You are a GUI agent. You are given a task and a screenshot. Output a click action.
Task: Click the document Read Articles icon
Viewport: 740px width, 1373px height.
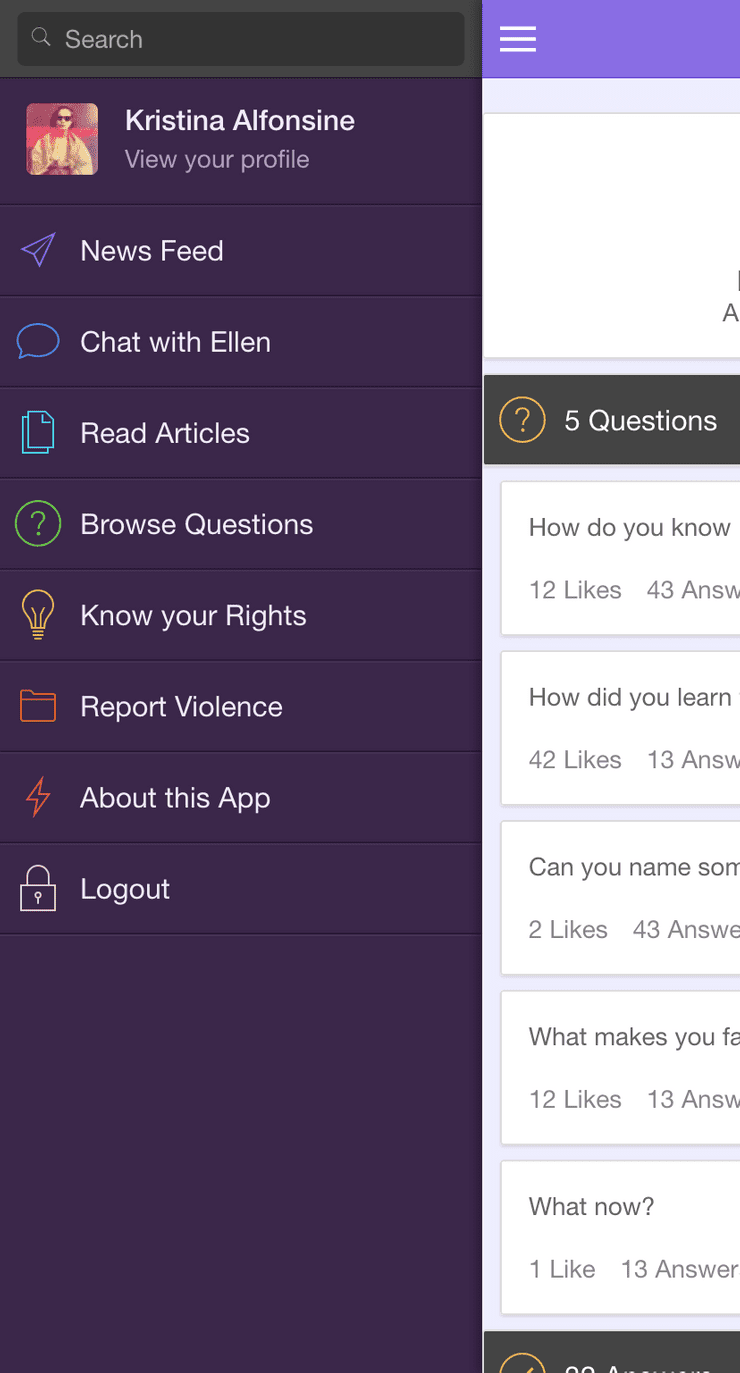pyautogui.click(x=38, y=433)
